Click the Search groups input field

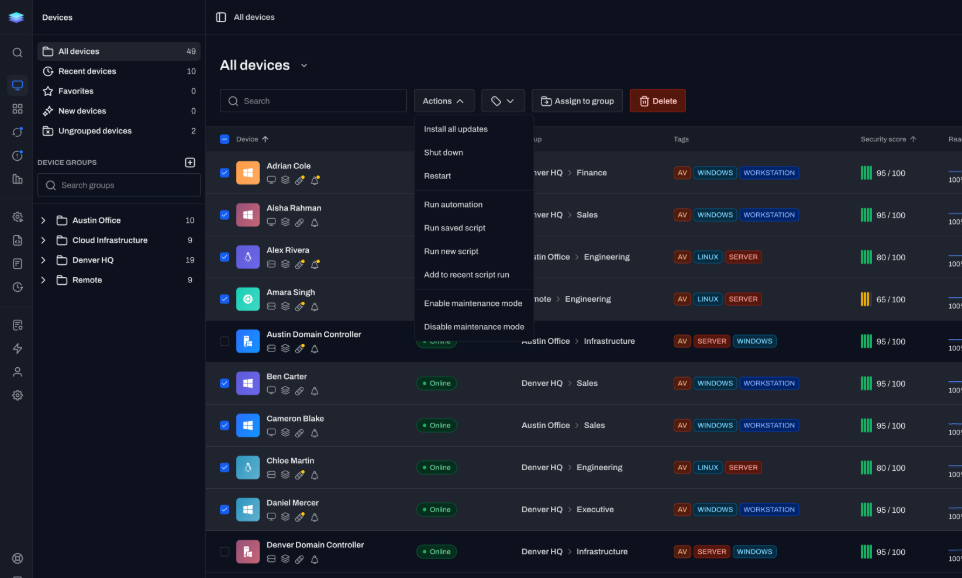point(118,185)
